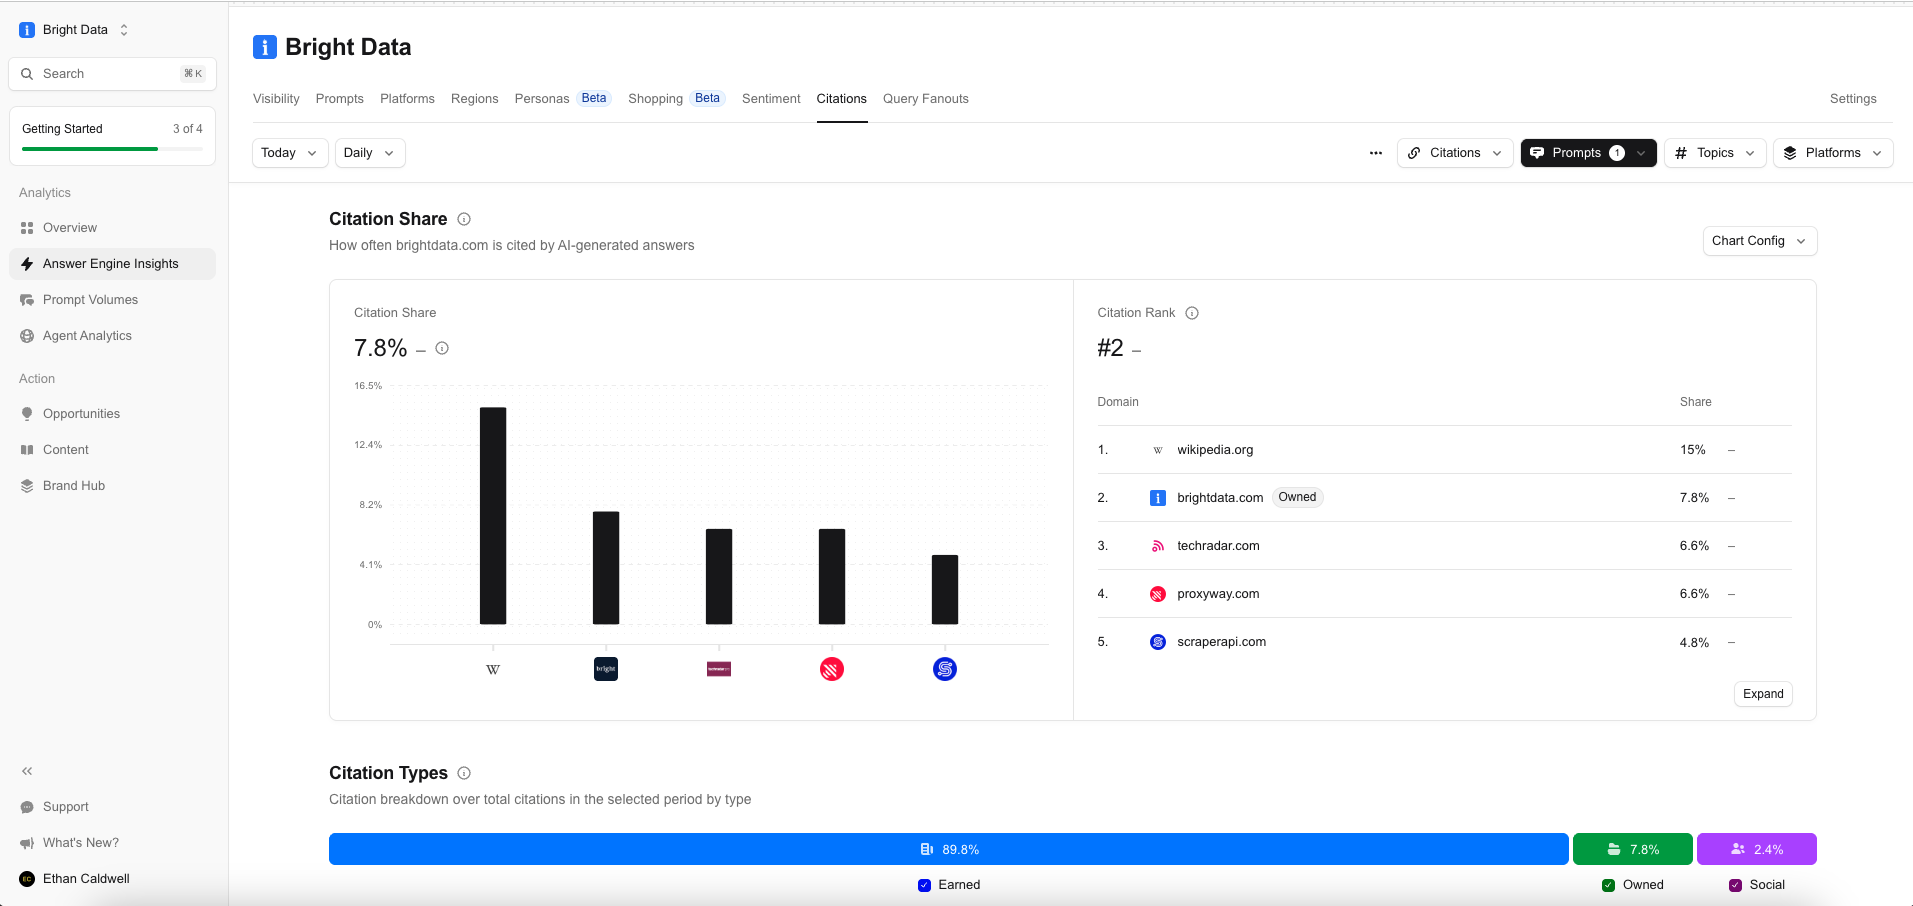
Task: Click the Agent Analytics globe icon
Action: coord(27,336)
